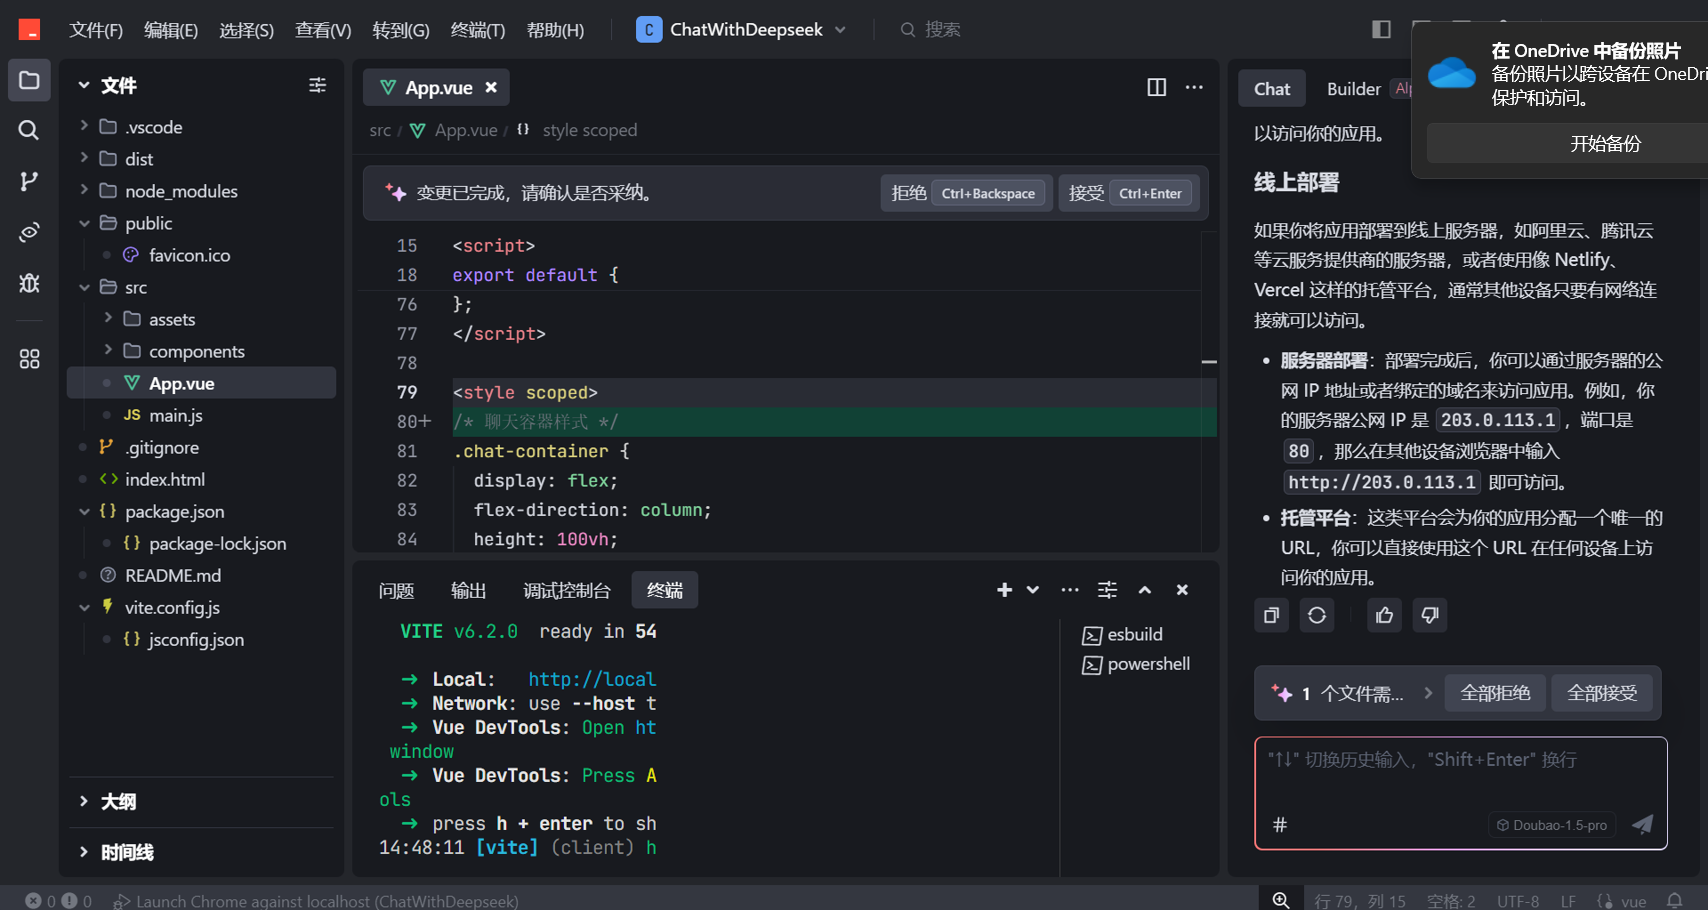This screenshot has height=910, width=1708.
Task: Click 开始备份 in OneDrive notification
Action: click(x=1605, y=143)
